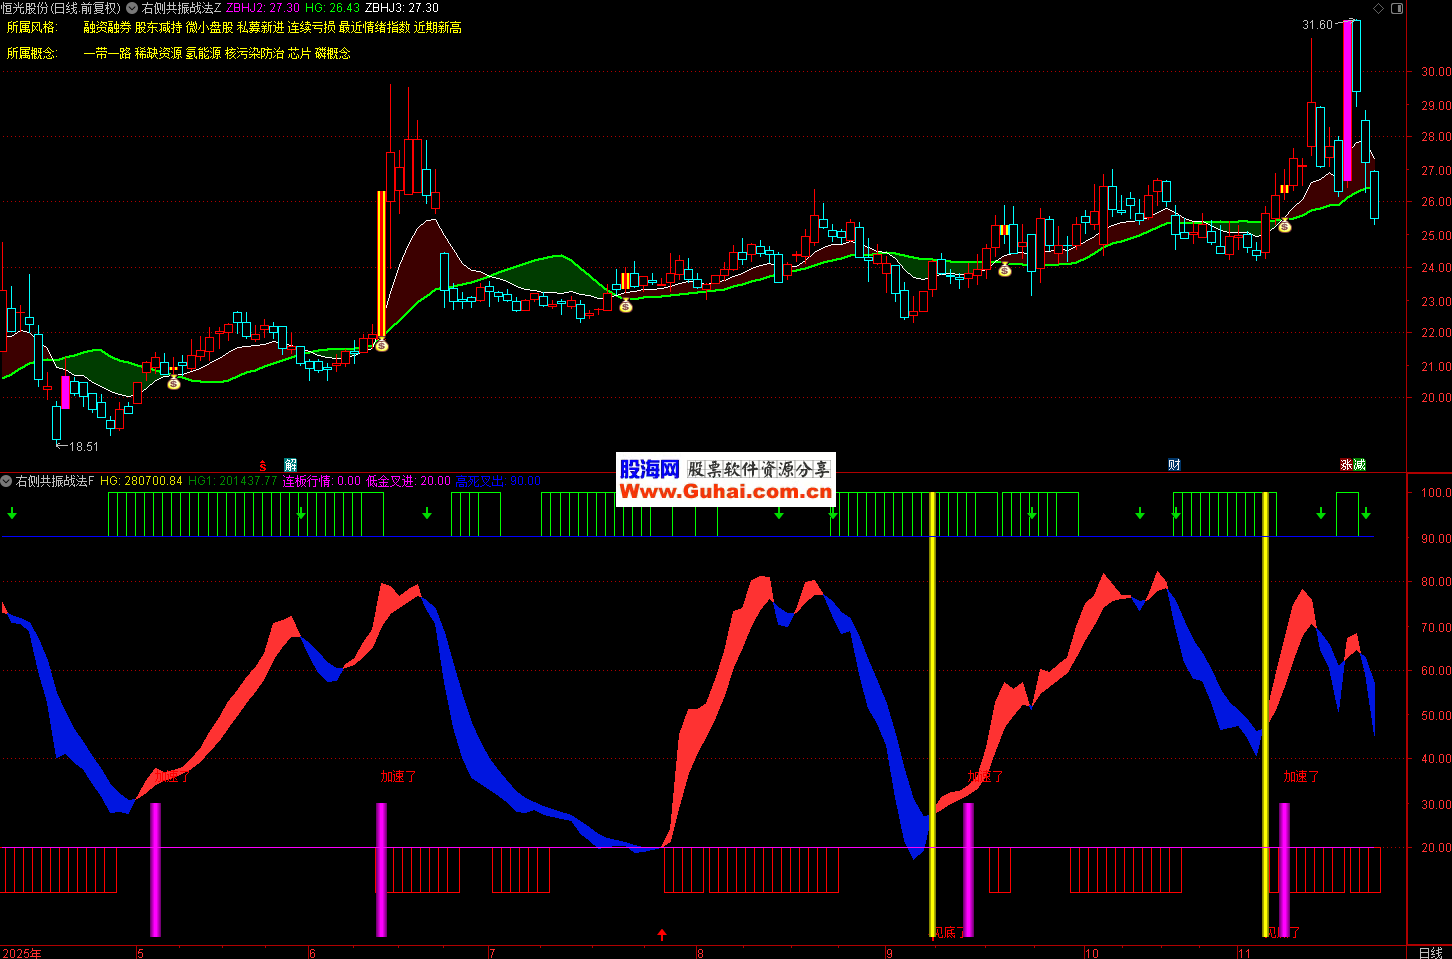Screen dimensions: 1452x959
Task: Click the red up arrow on time axis
Action: click(x=662, y=935)
